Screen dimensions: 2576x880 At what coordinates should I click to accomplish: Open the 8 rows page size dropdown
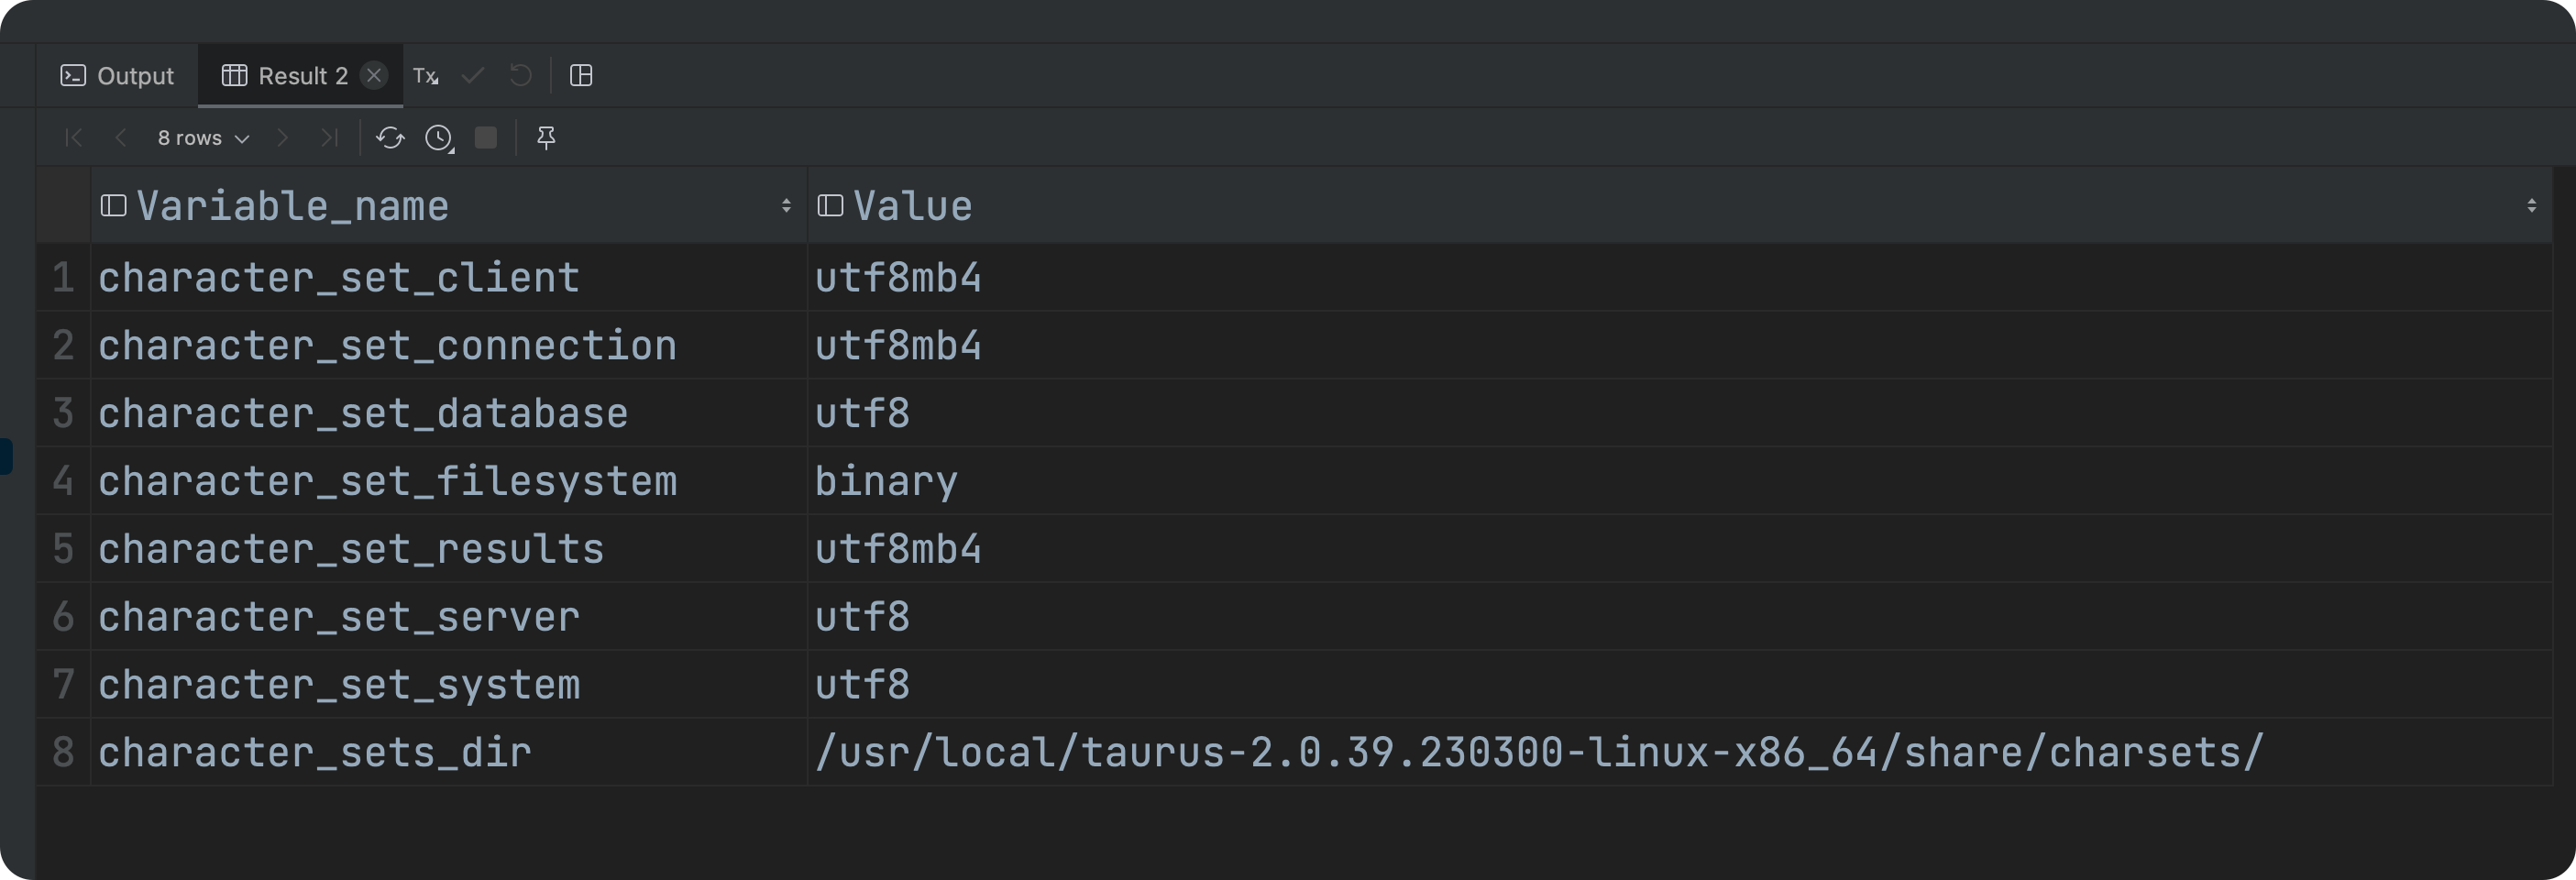200,138
